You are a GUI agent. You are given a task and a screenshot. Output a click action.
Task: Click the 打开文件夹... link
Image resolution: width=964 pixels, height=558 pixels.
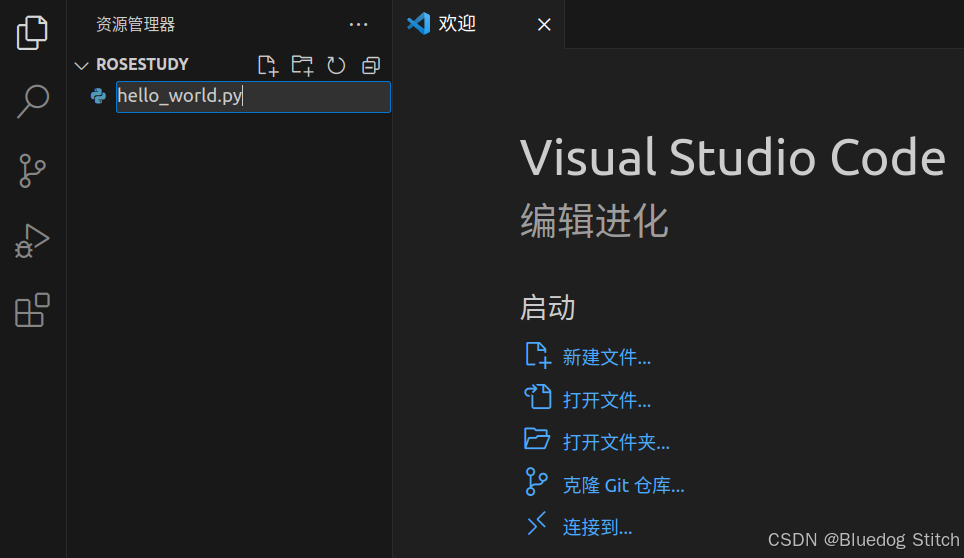(616, 442)
